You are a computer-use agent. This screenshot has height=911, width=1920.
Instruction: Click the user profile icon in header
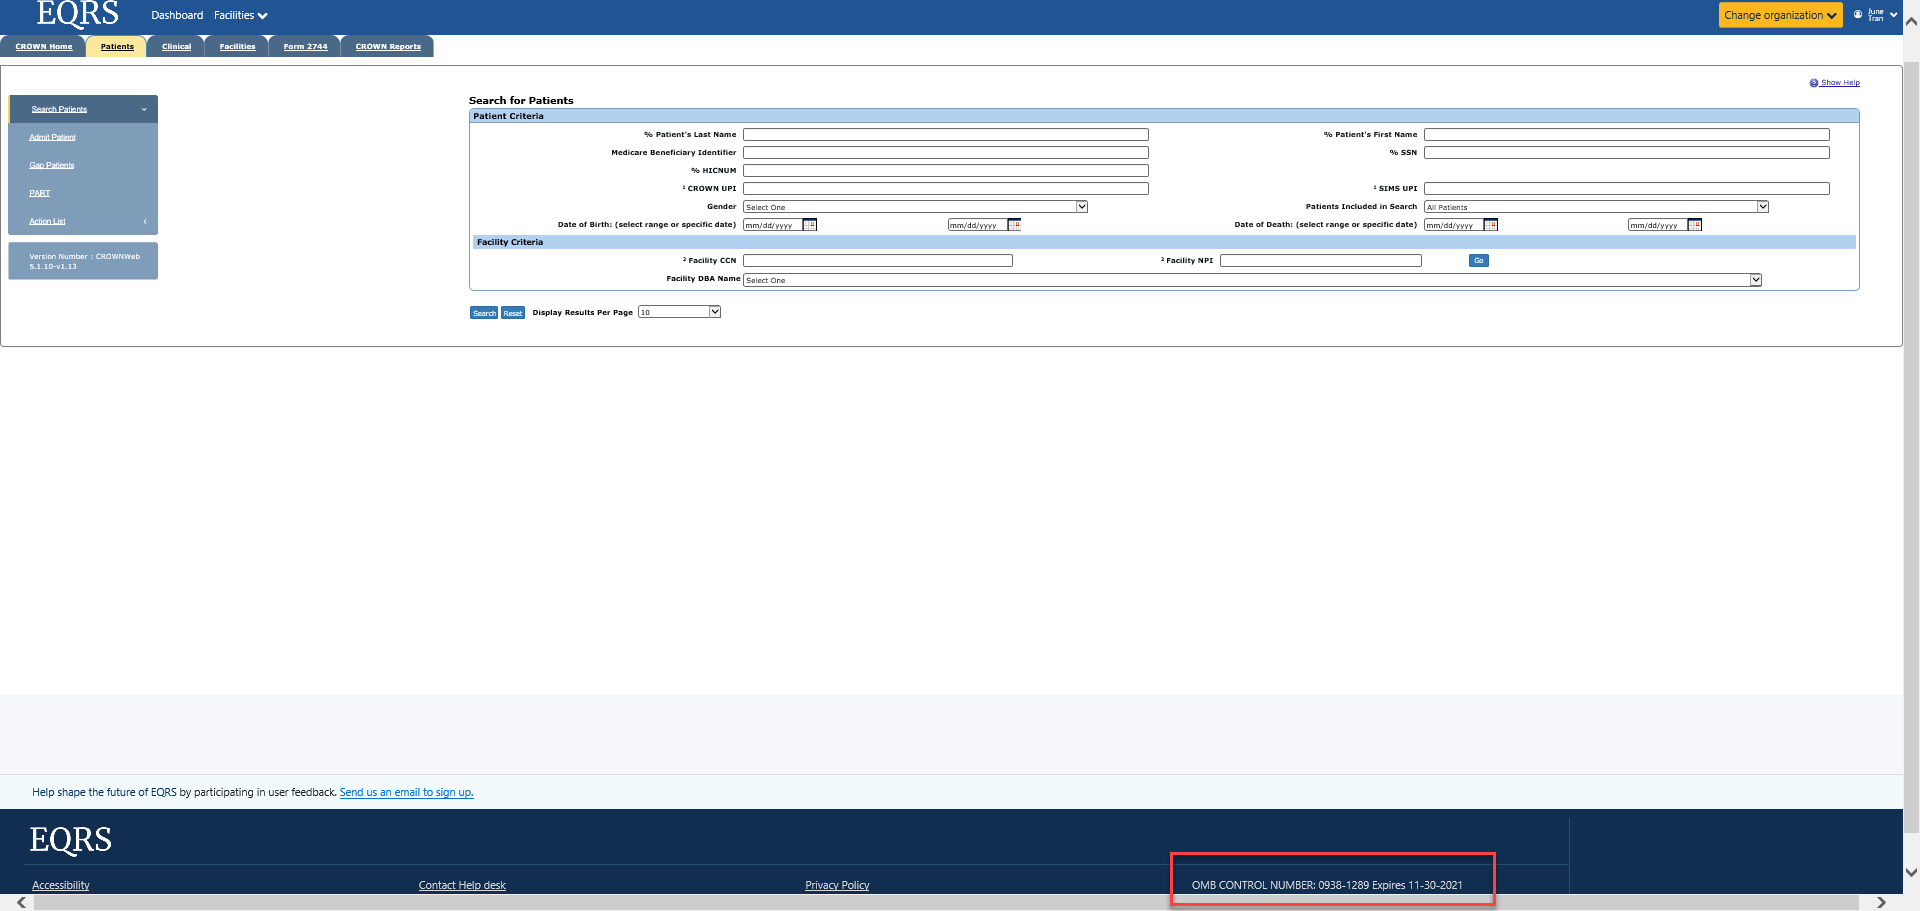pyautogui.click(x=1858, y=15)
